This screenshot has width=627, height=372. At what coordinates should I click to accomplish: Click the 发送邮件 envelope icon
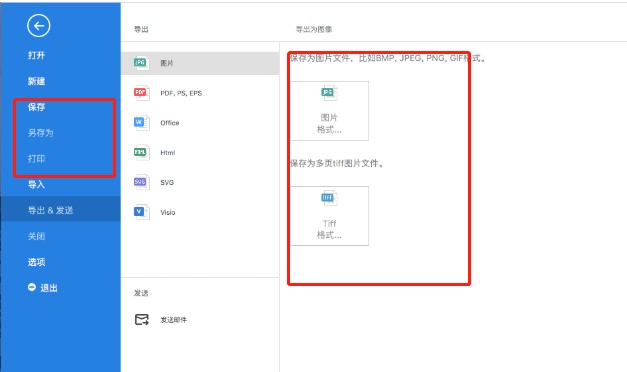(142, 320)
